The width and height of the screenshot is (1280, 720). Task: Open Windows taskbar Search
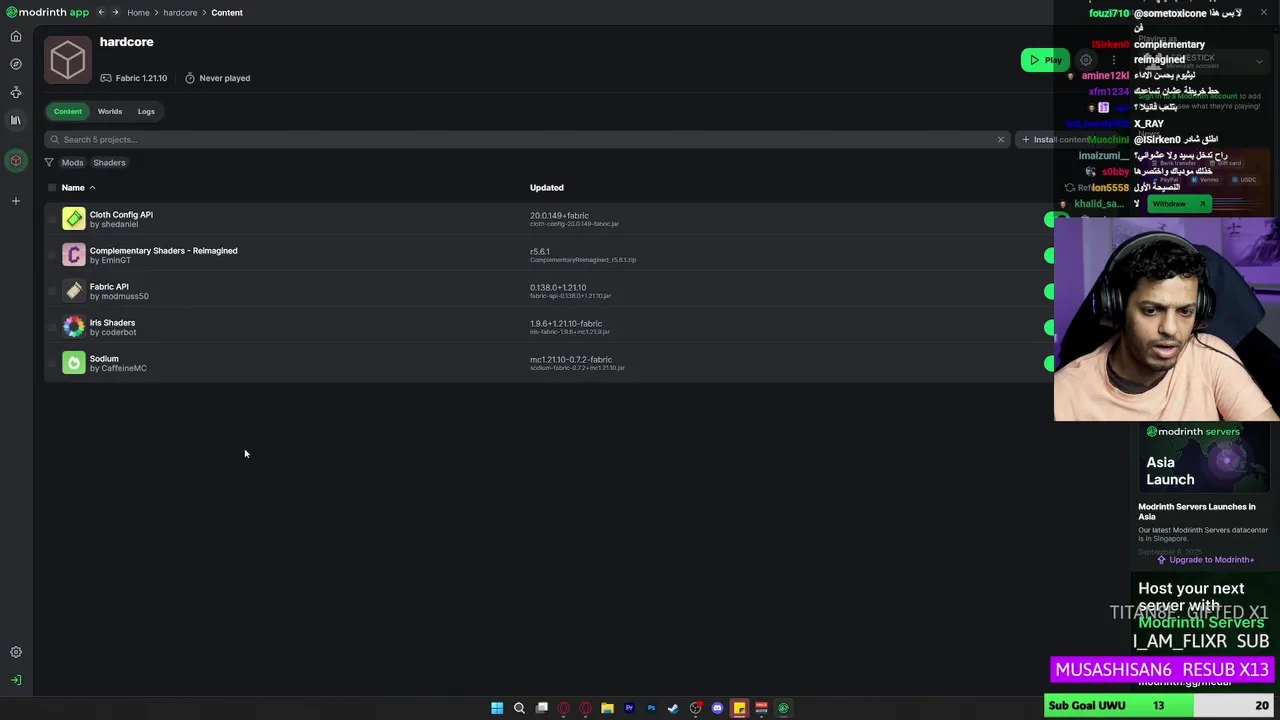point(519,708)
